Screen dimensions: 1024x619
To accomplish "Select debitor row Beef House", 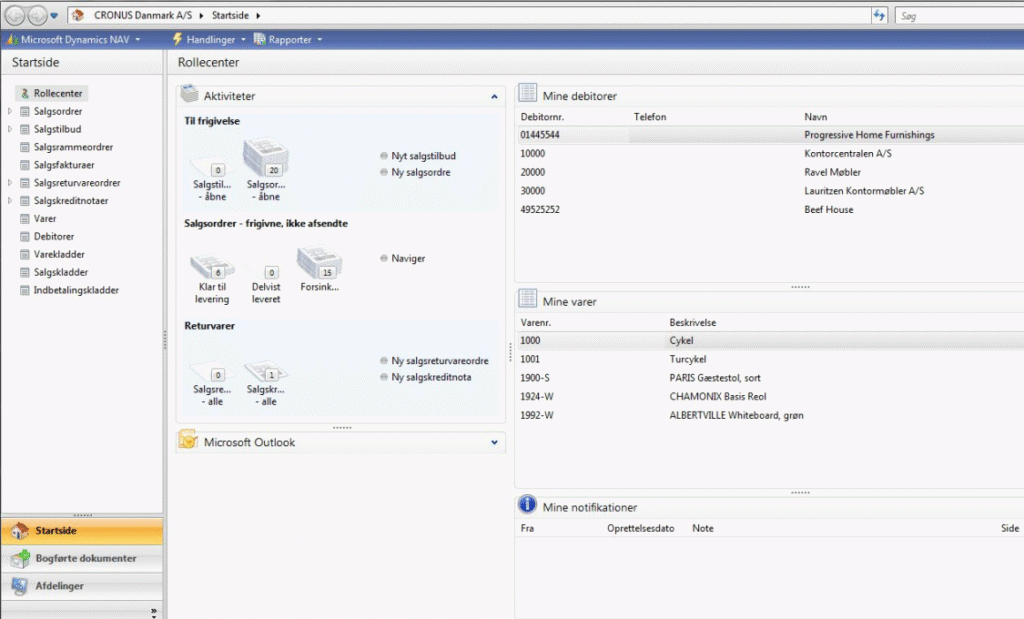I will point(771,210).
